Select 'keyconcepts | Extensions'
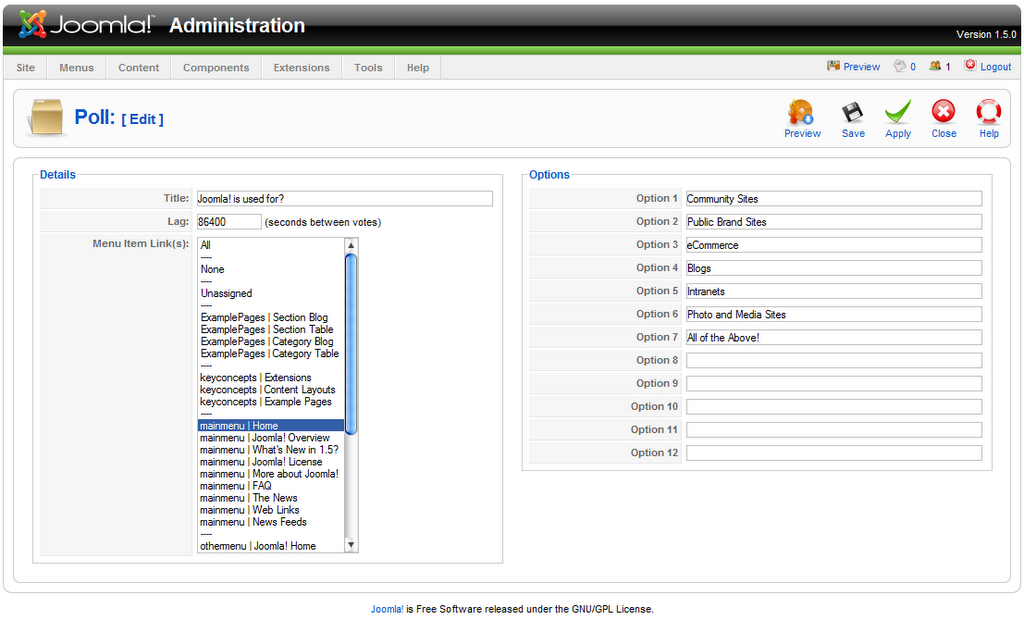Screen dimensions: 1024x620 coord(271,378)
